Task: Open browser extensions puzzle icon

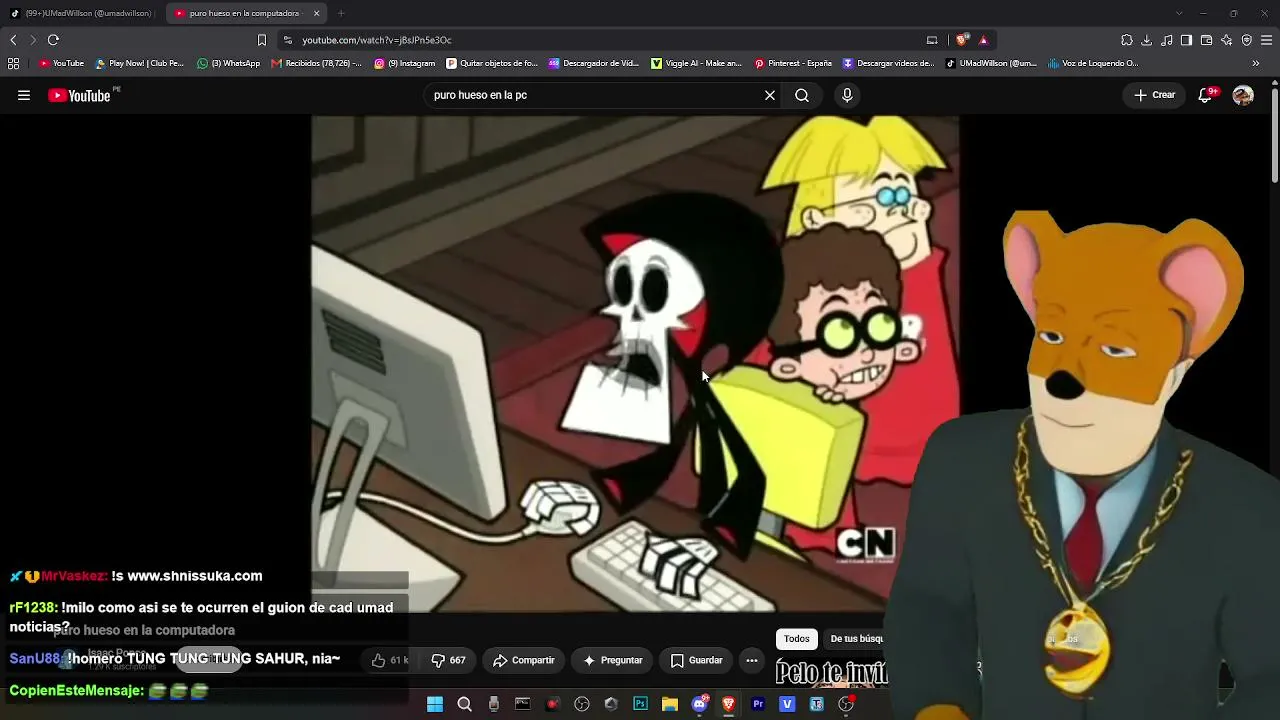Action: pyautogui.click(x=1127, y=40)
